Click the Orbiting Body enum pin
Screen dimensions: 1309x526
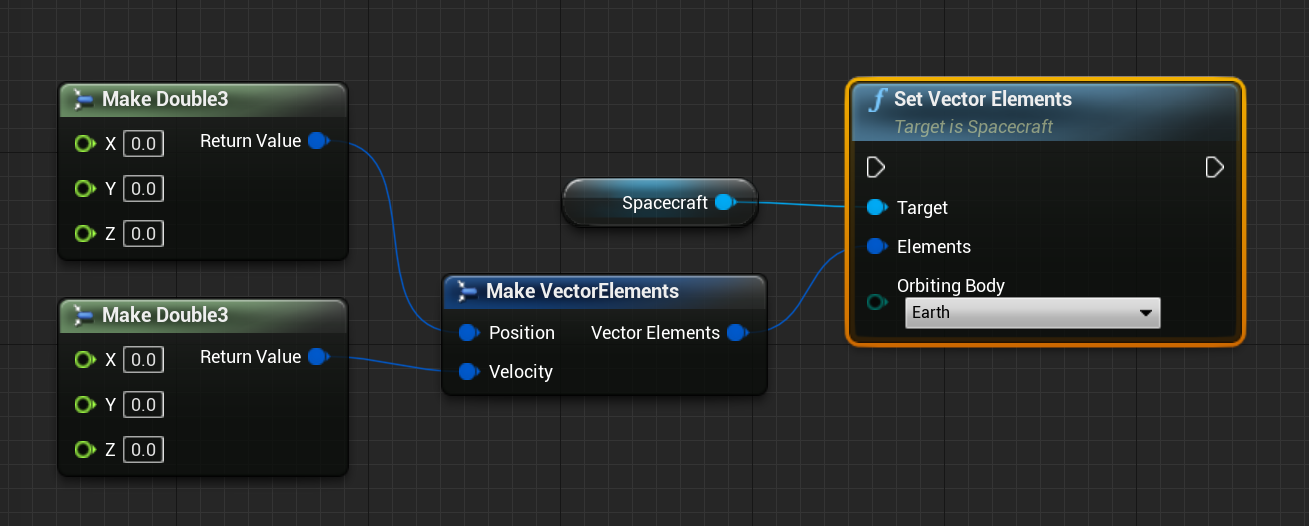[877, 302]
